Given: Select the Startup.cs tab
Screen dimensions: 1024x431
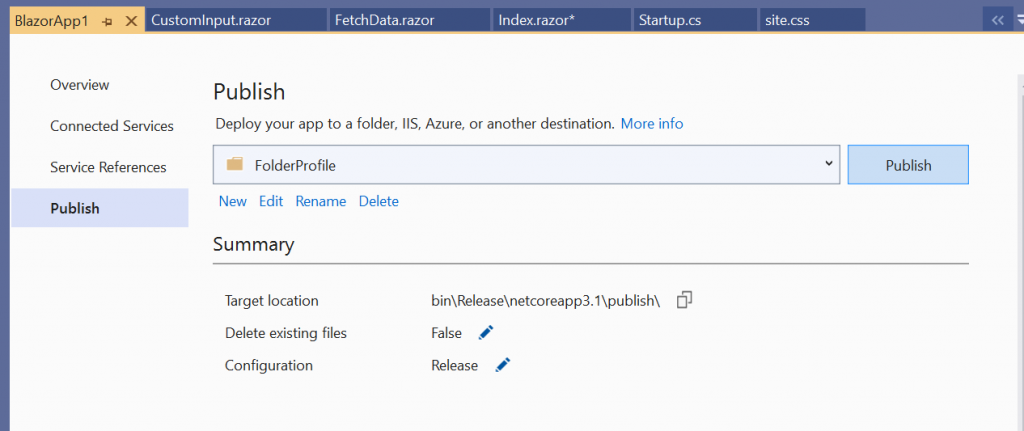Looking at the screenshot, I should (669, 21).
